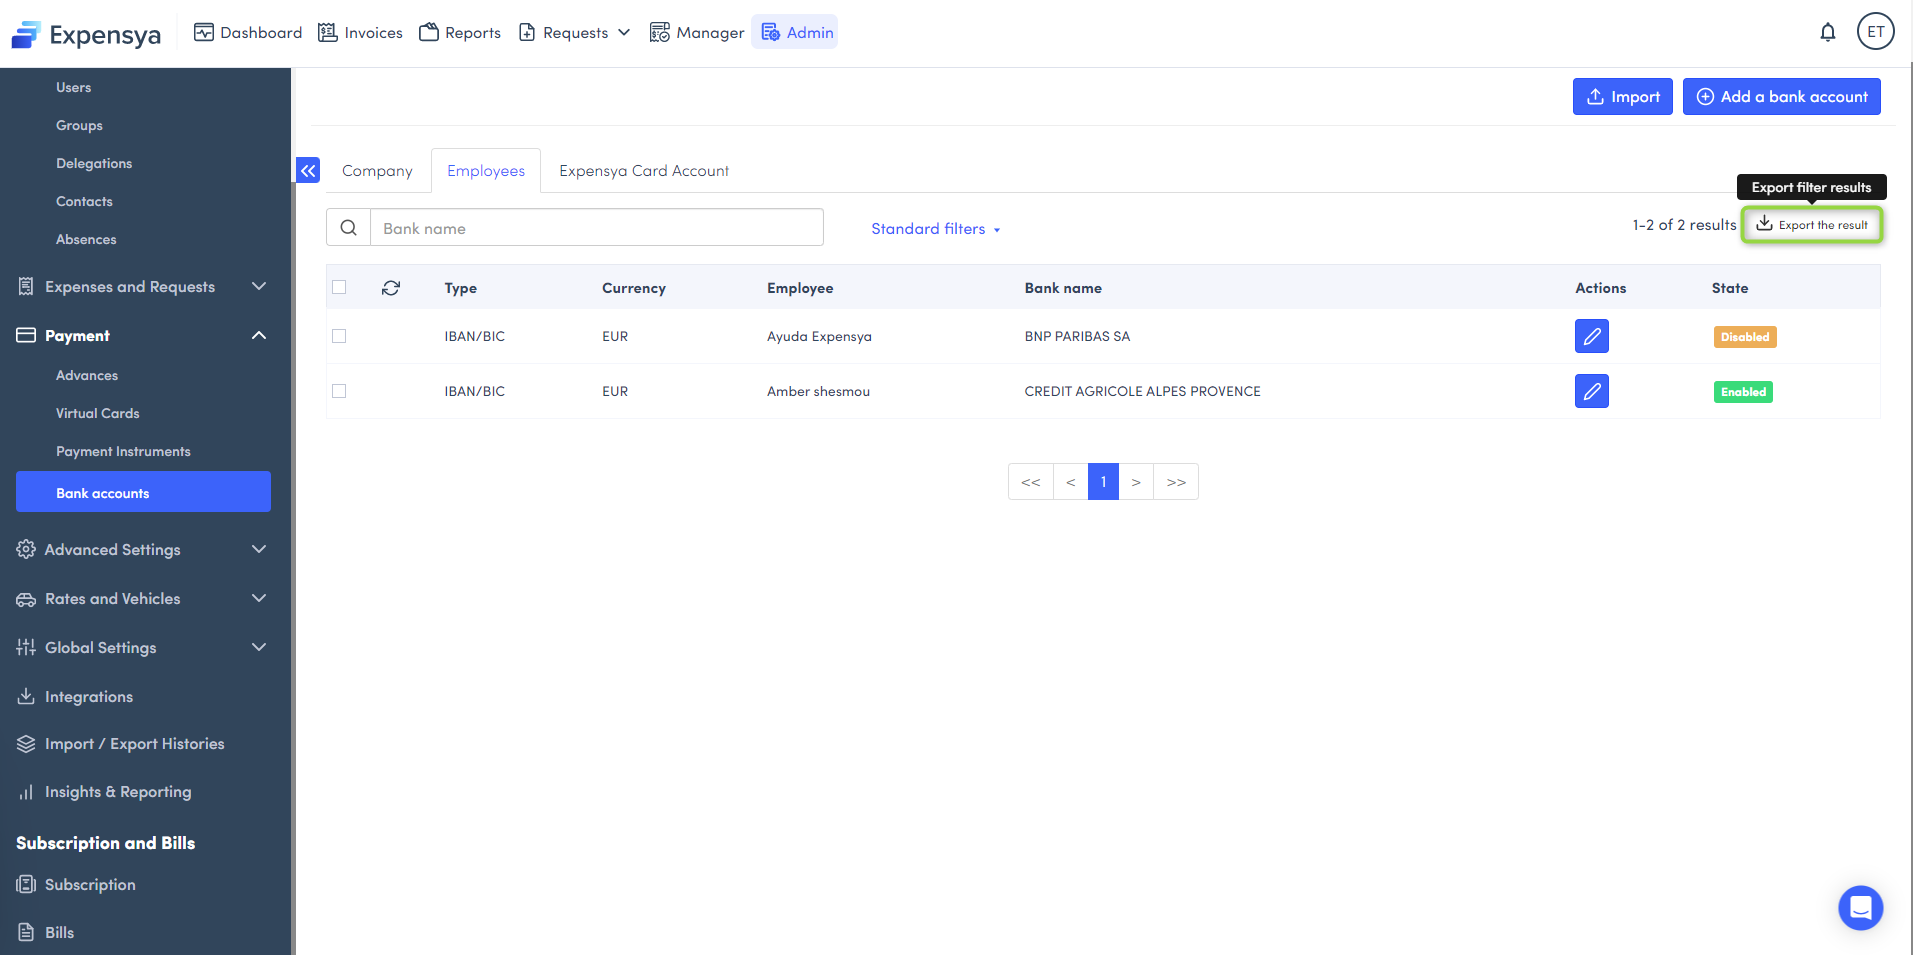Go to the last page of results
The image size is (1913, 955).
[x=1176, y=482]
